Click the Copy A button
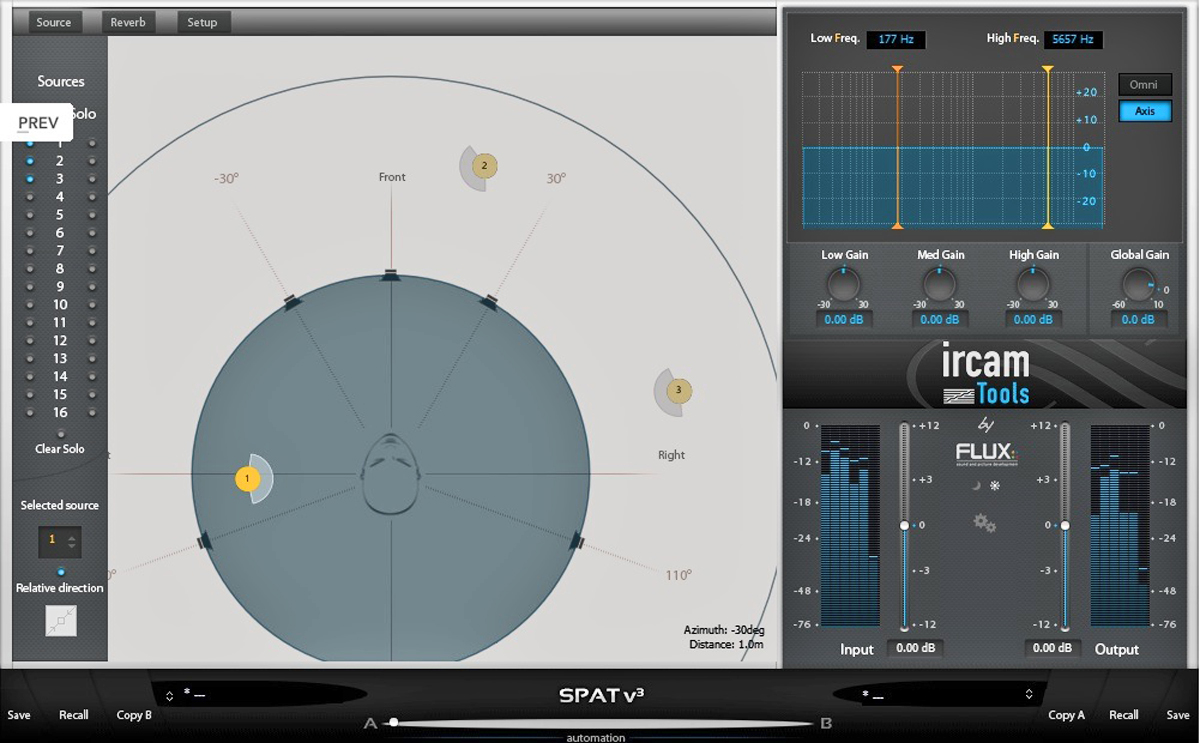1200x743 pixels. (1066, 715)
